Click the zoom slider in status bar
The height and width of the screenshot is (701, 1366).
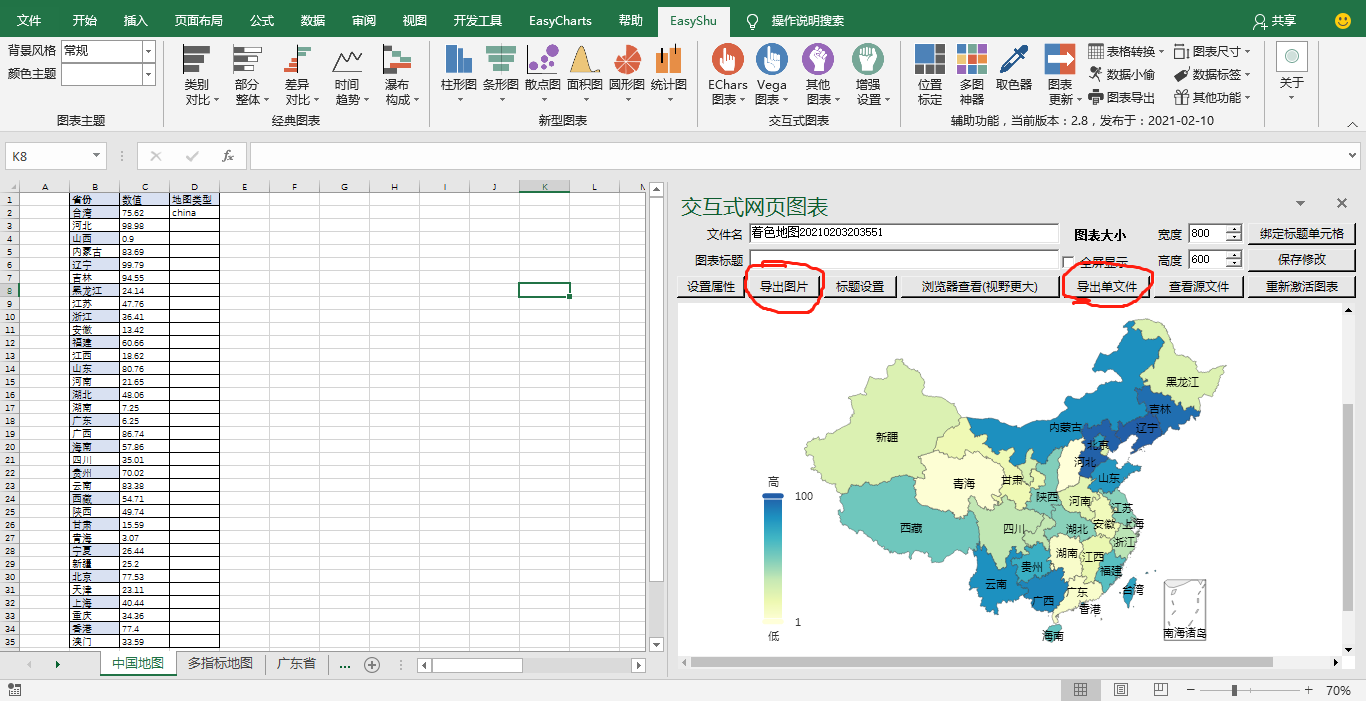[1234, 690]
